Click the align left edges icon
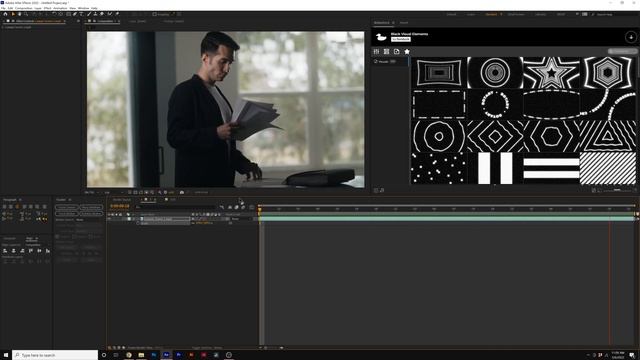This screenshot has height=360, width=640. tap(5, 251)
